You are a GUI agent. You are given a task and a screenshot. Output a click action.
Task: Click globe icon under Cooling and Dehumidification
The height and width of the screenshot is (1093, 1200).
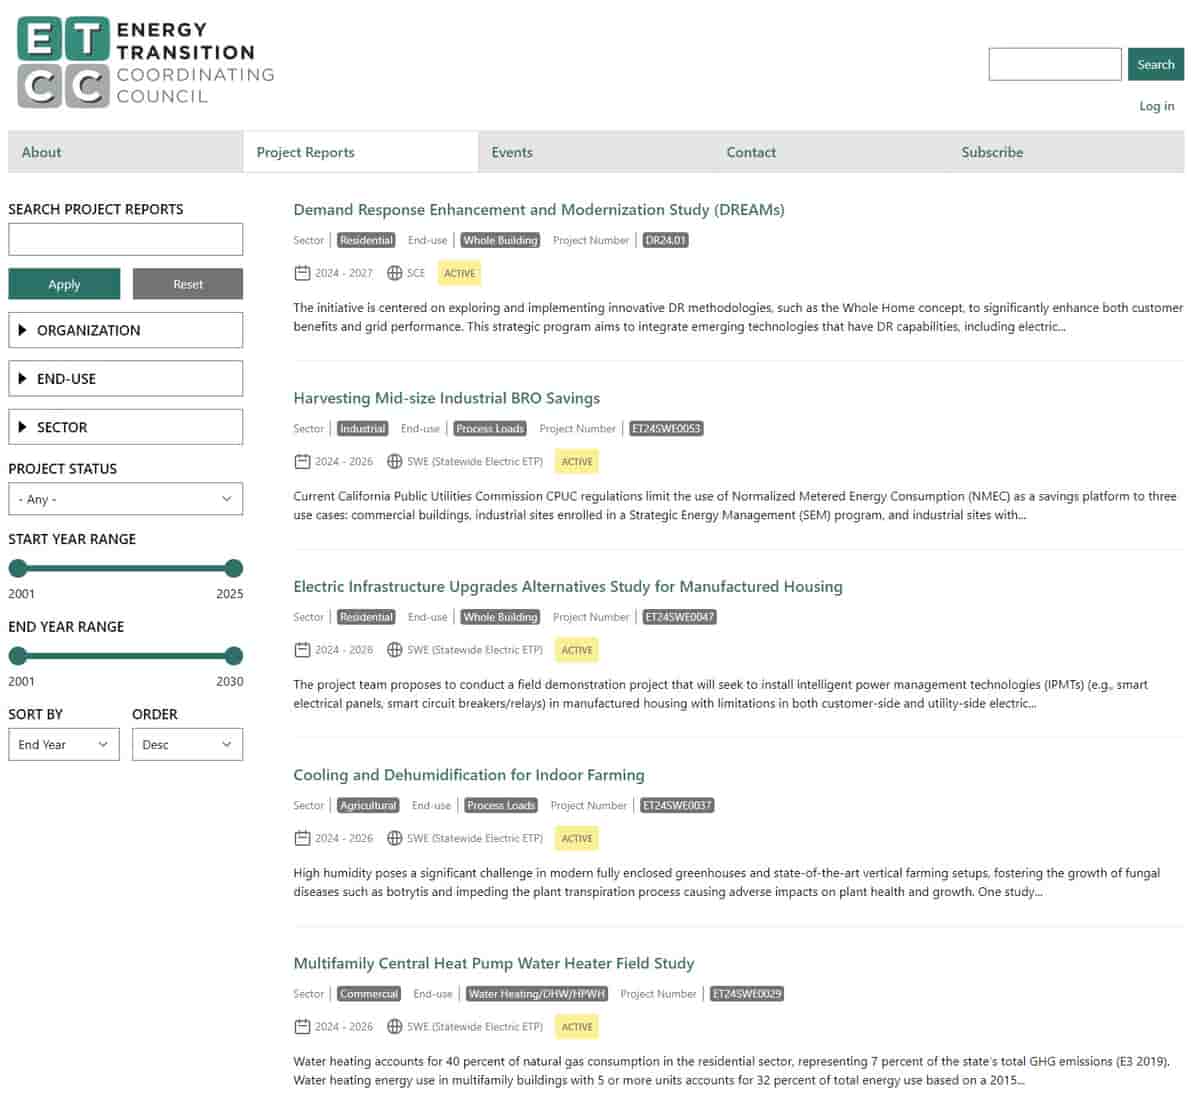click(394, 838)
